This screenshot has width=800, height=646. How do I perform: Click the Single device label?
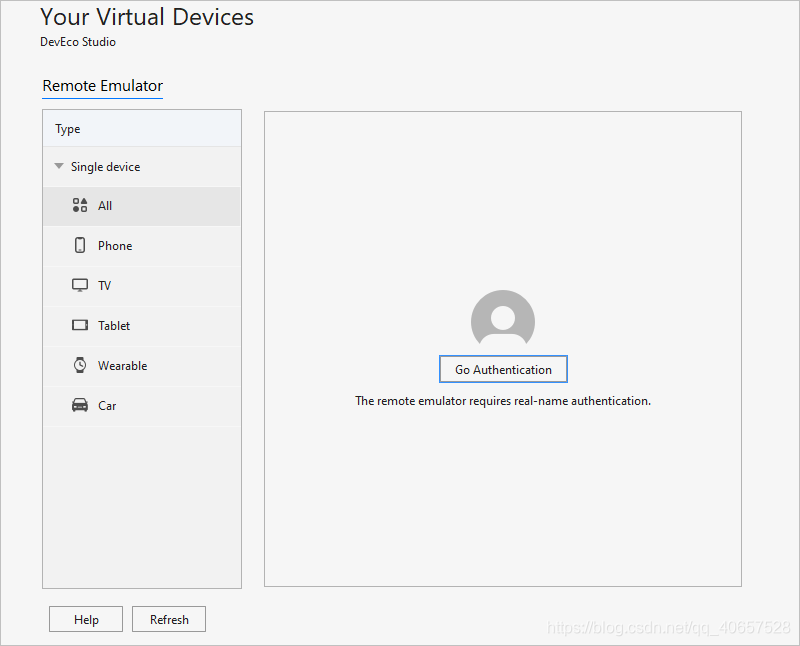pos(105,167)
